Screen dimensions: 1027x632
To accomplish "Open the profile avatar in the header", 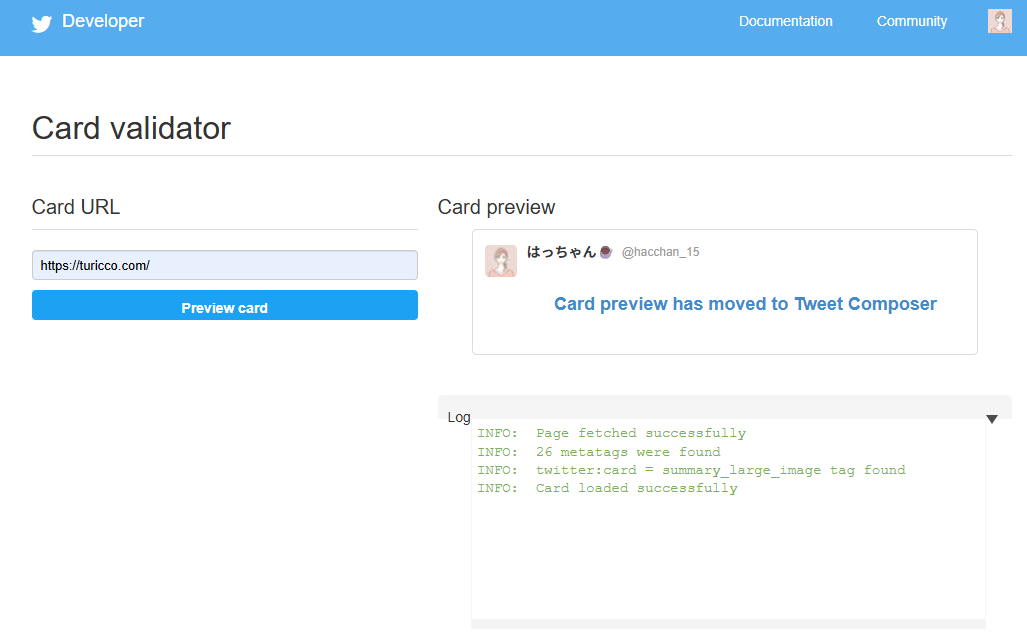I will coord(999,22).
